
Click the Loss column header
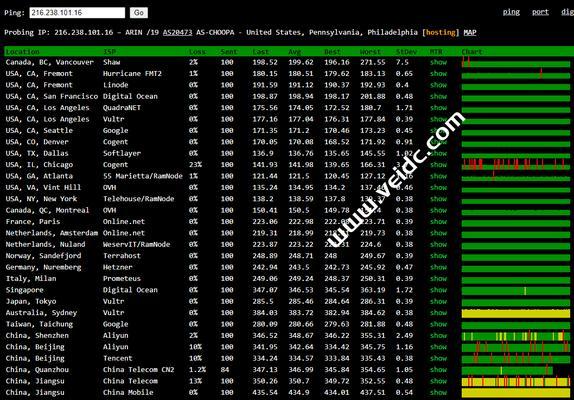coord(197,52)
